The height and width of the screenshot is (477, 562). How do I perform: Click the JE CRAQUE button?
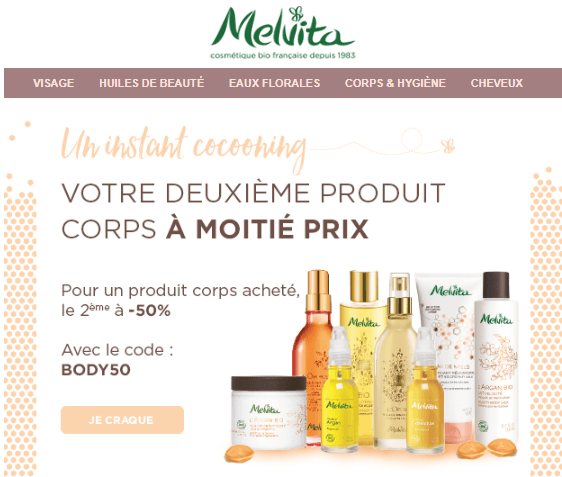tap(122, 420)
